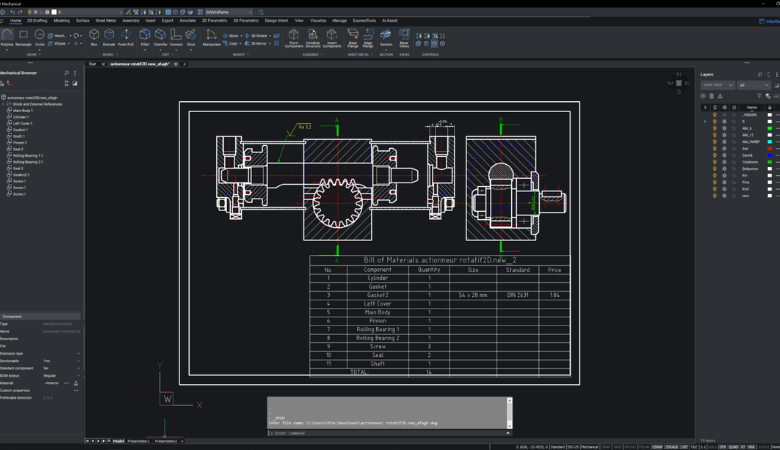
Task: Click the Initialize Structure icon
Action: 313,38
